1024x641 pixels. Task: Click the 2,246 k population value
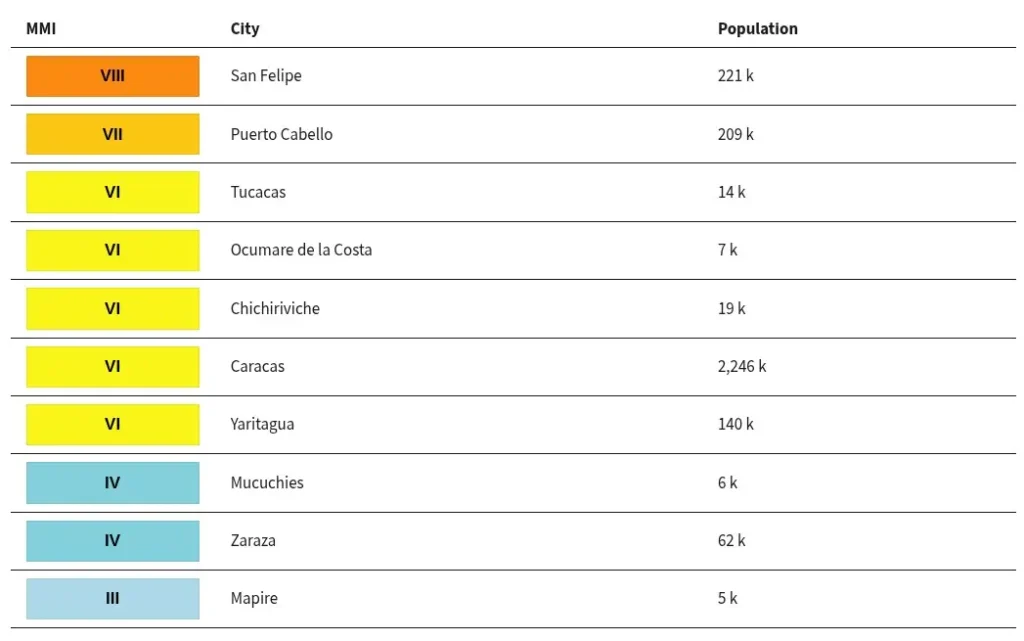742,366
